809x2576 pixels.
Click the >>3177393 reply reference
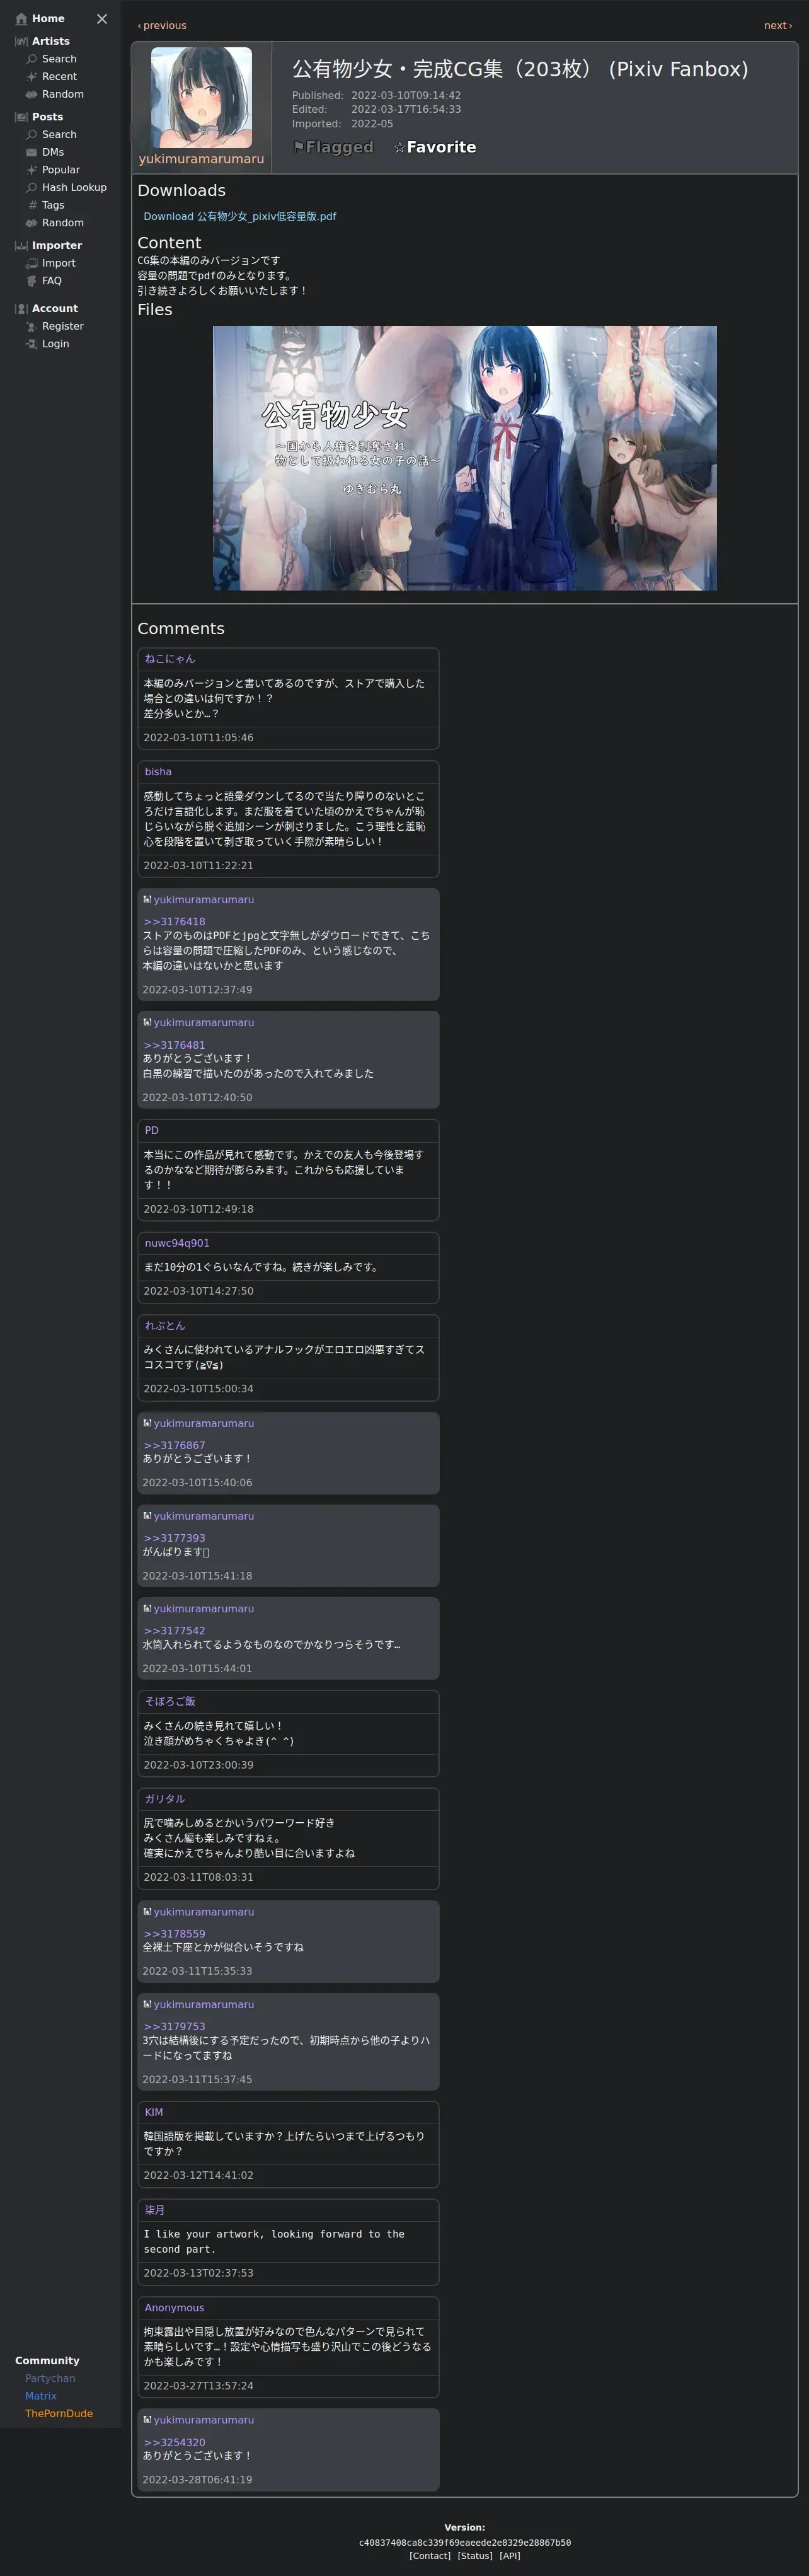(174, 1538)
